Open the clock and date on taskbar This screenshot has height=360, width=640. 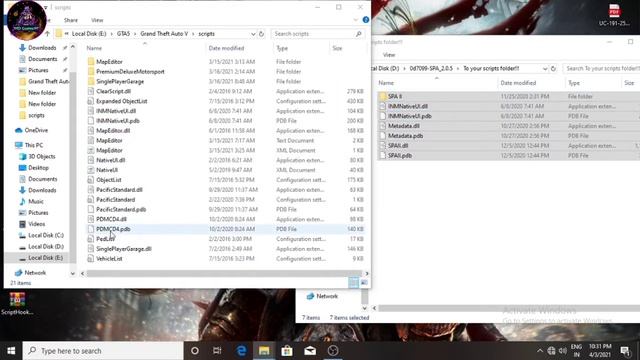[600, 351]
